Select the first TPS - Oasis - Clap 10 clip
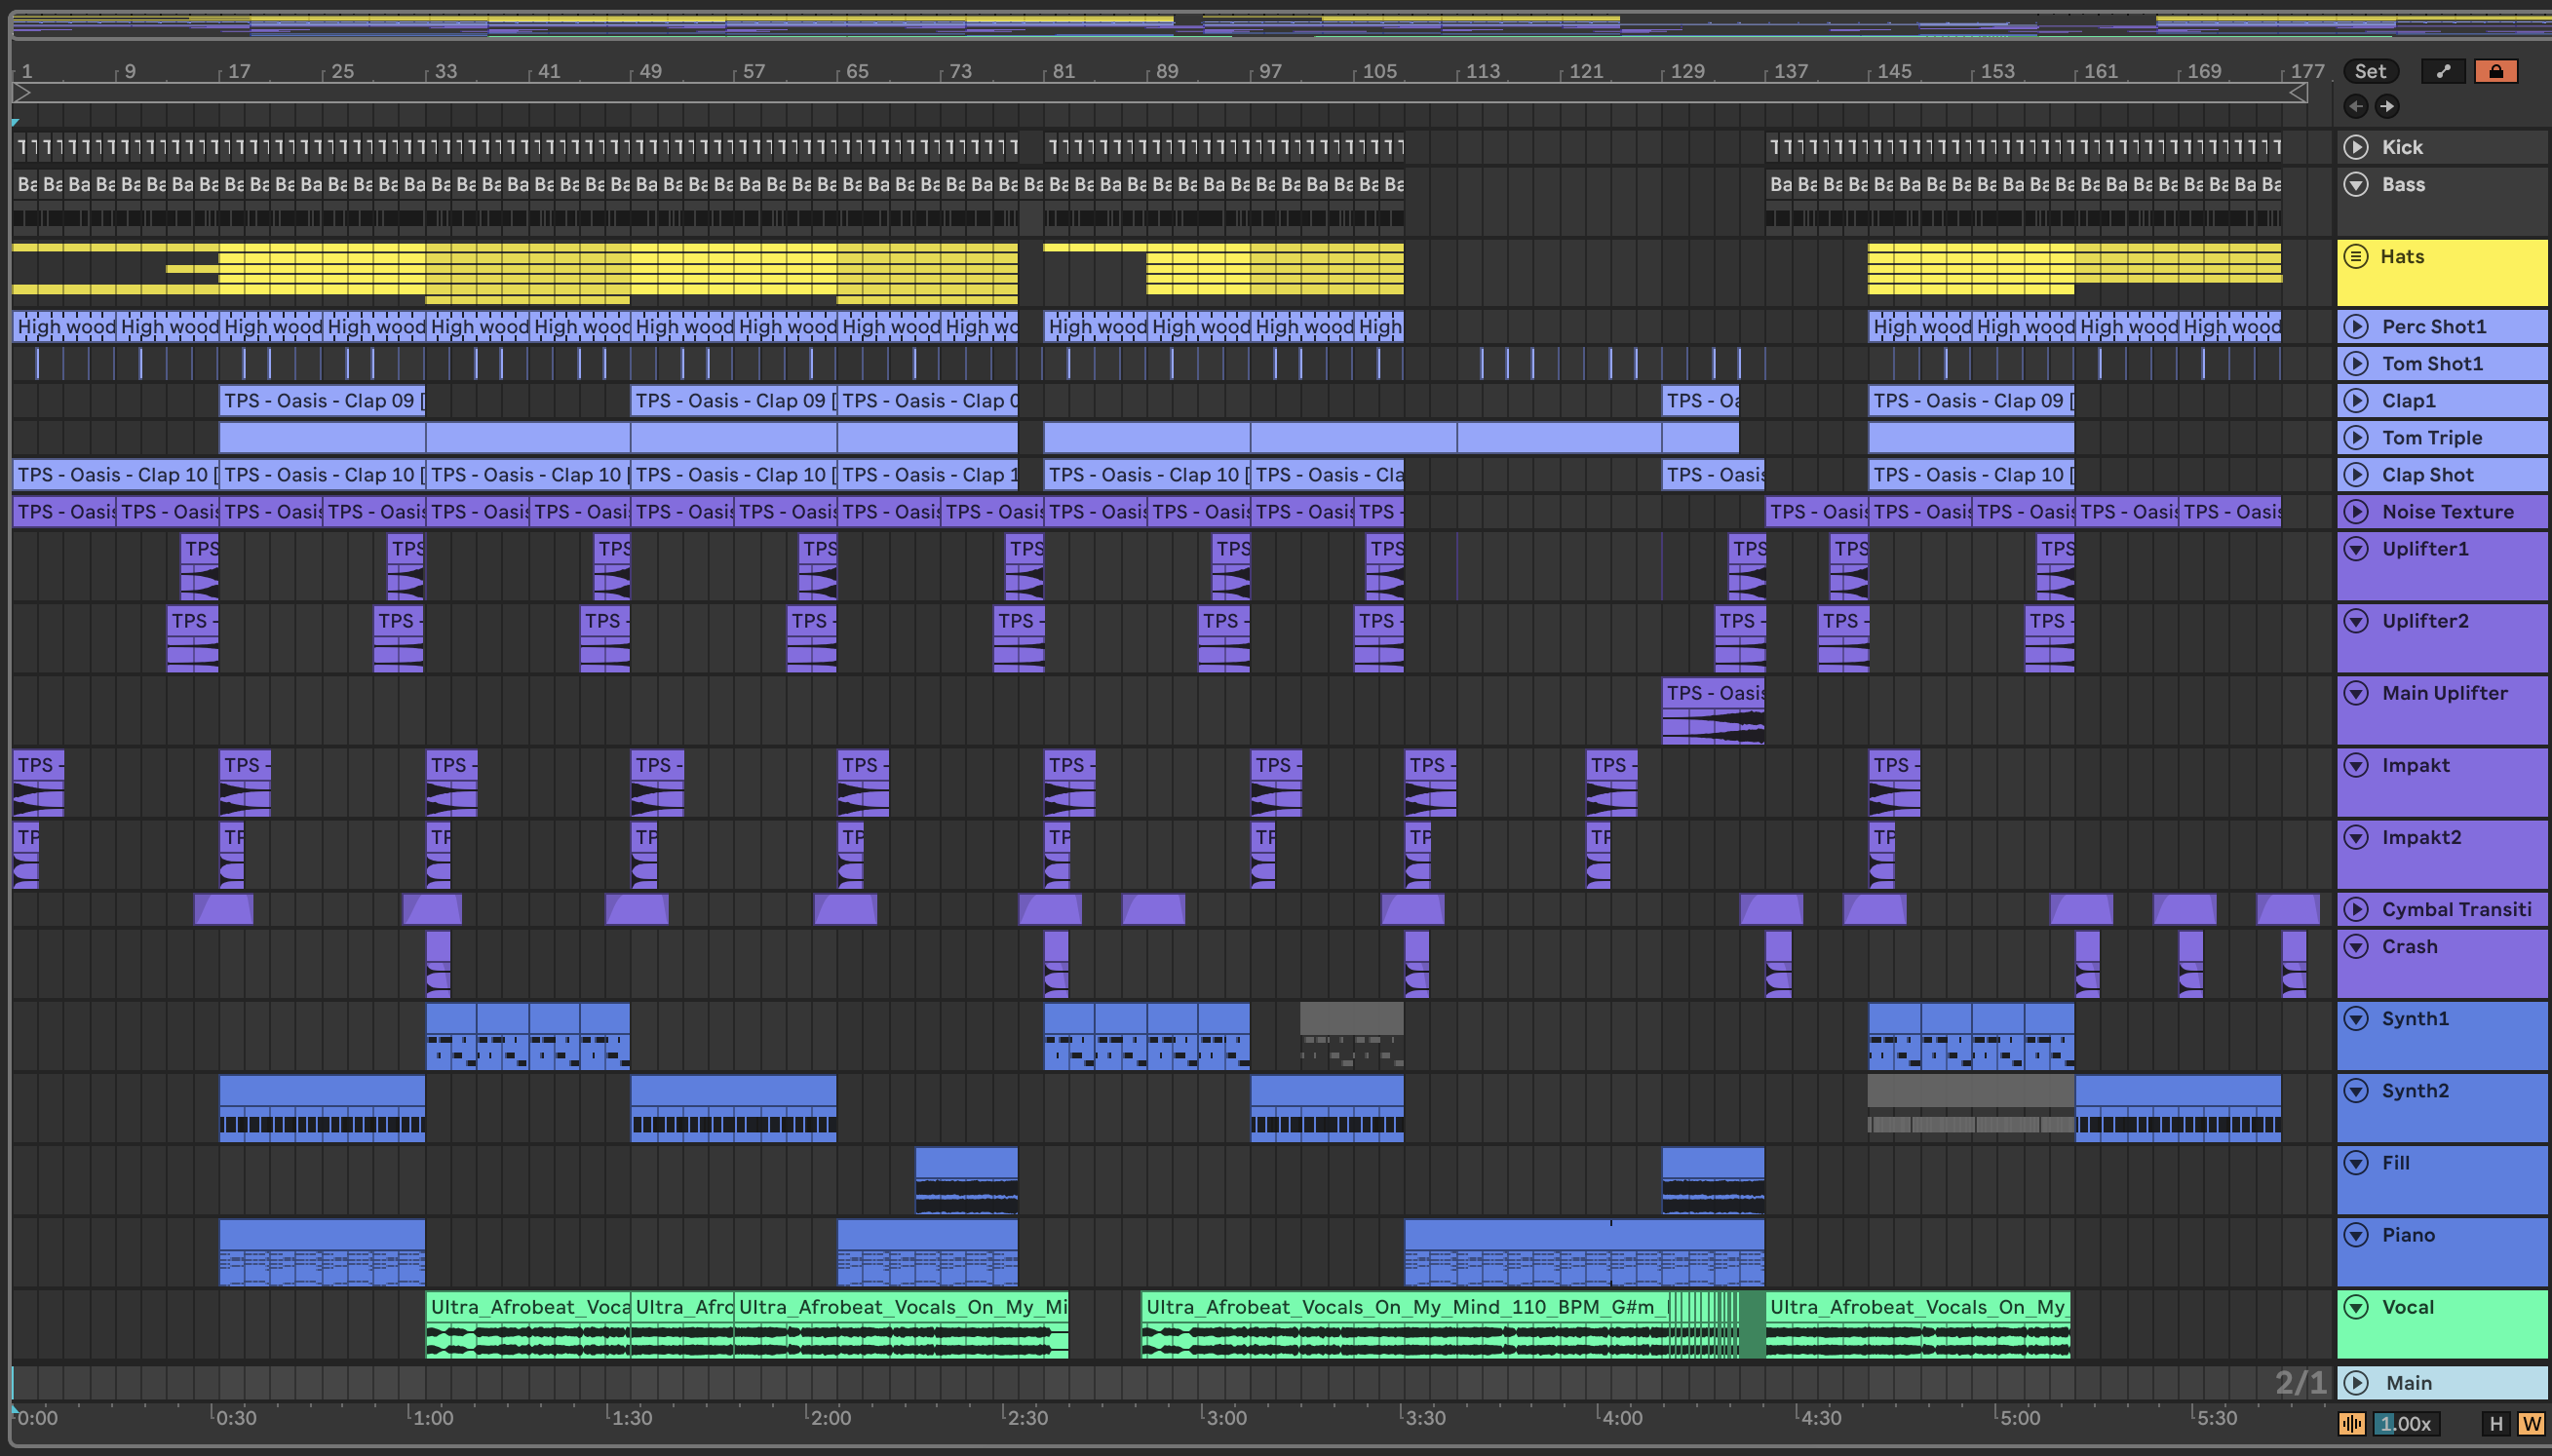2552x1456 pixels. pos(115,474)
